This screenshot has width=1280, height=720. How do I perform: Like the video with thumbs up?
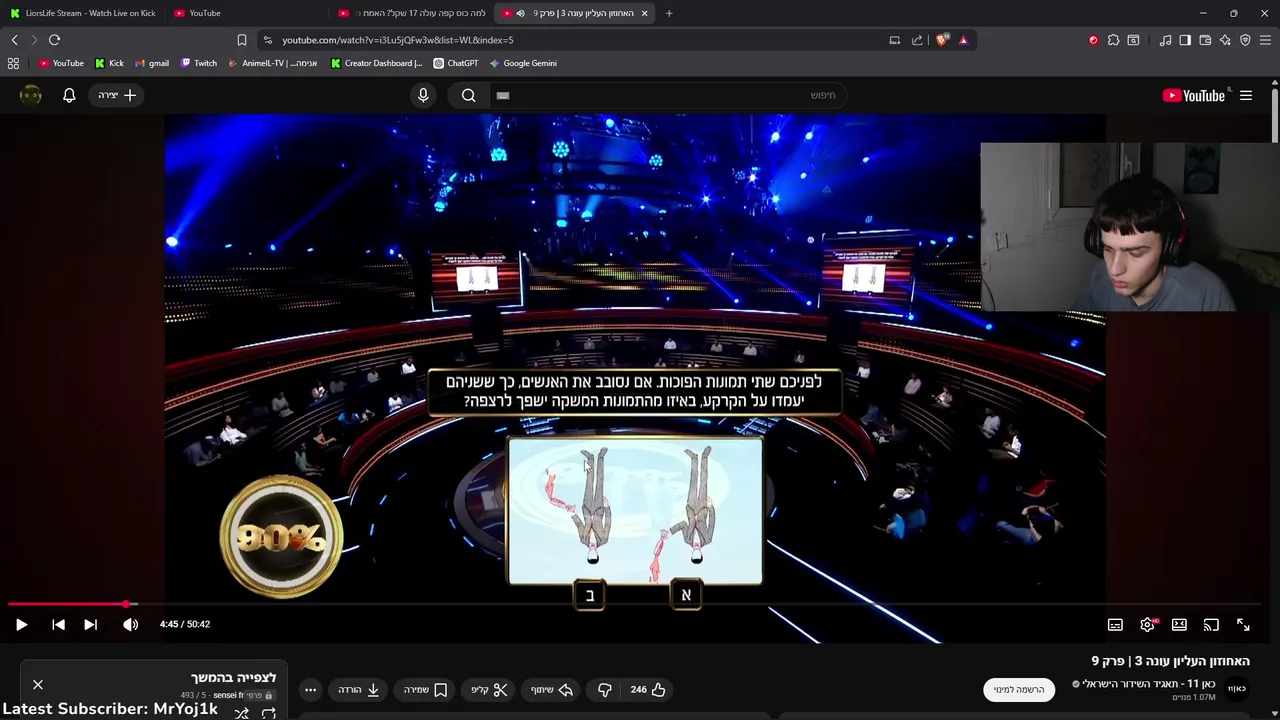tap(648, 689)
